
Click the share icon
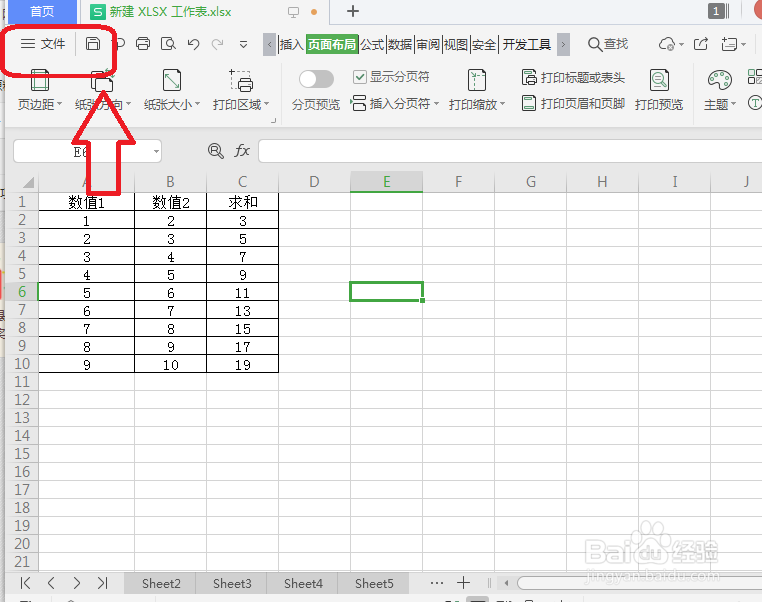(701, 44)
